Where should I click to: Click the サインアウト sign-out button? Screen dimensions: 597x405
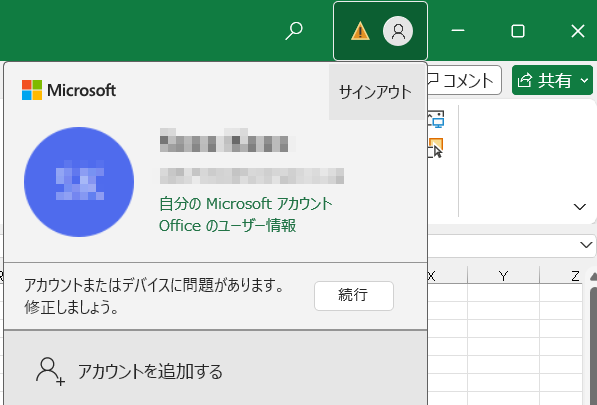pos(376,92)
